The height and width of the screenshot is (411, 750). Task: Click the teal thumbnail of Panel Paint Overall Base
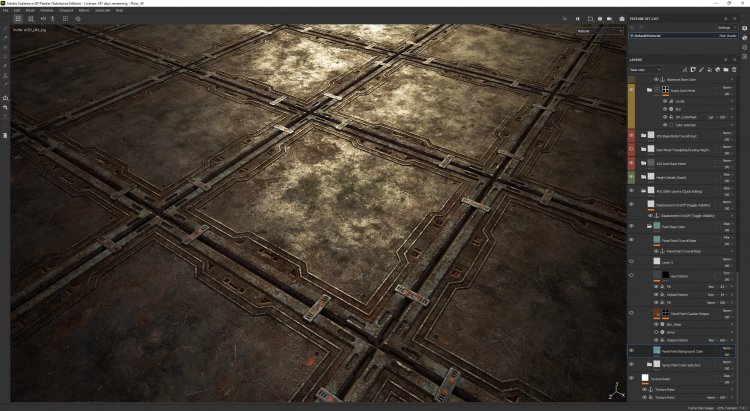point(657,240)
